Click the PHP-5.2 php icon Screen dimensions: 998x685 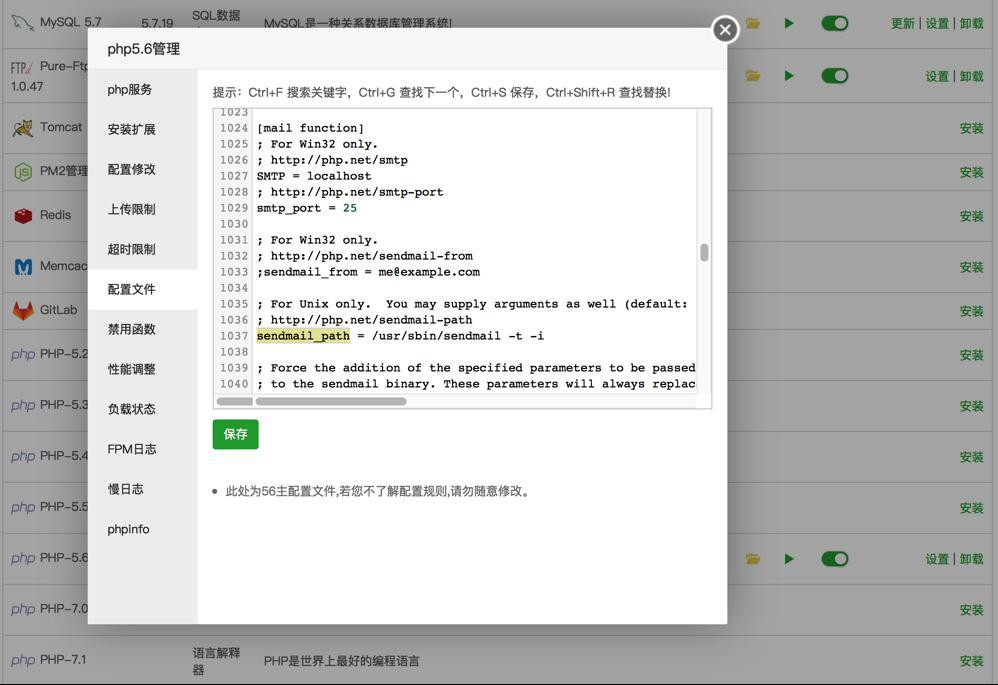coord(23,355)
